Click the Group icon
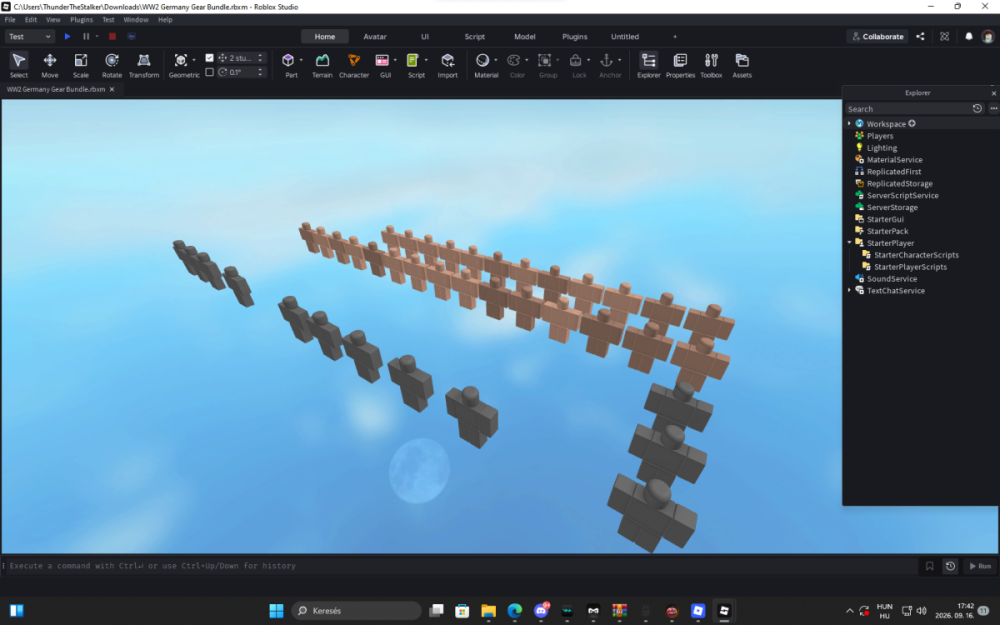The width and height of the screenshot is (1000, 625). (545, 61)
